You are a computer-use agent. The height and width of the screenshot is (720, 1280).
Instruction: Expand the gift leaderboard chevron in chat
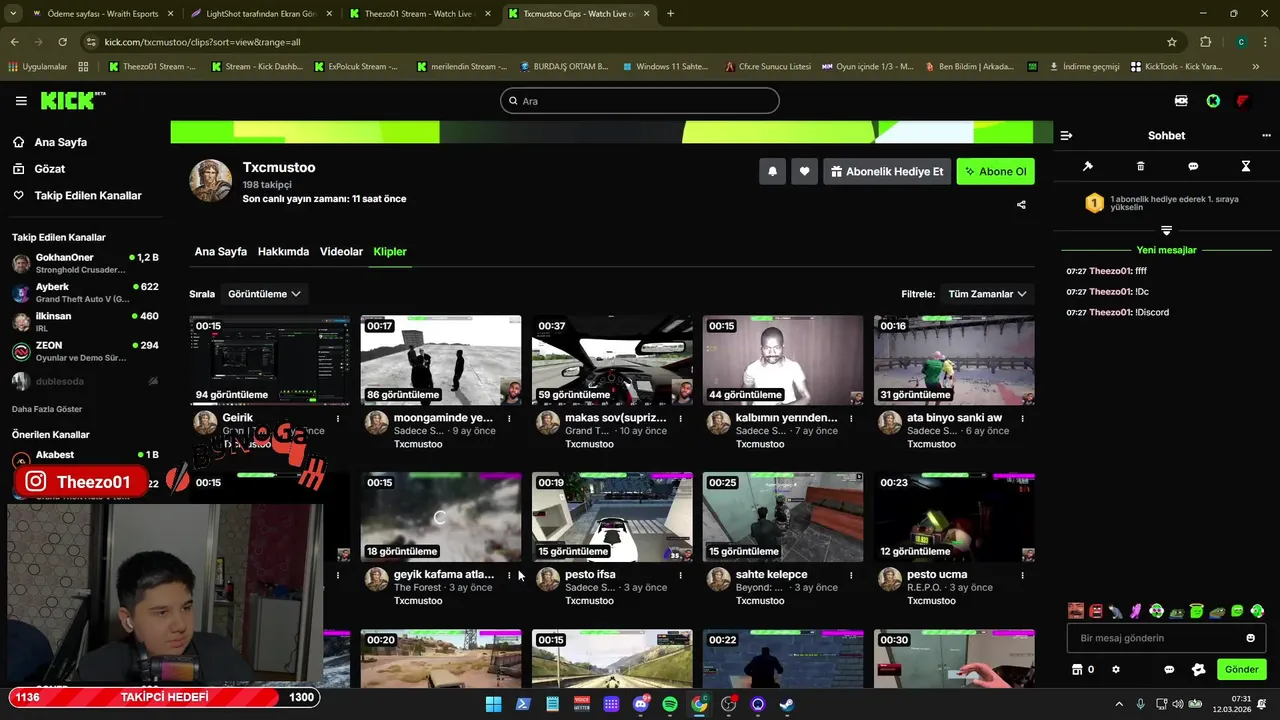(1166, 230)
